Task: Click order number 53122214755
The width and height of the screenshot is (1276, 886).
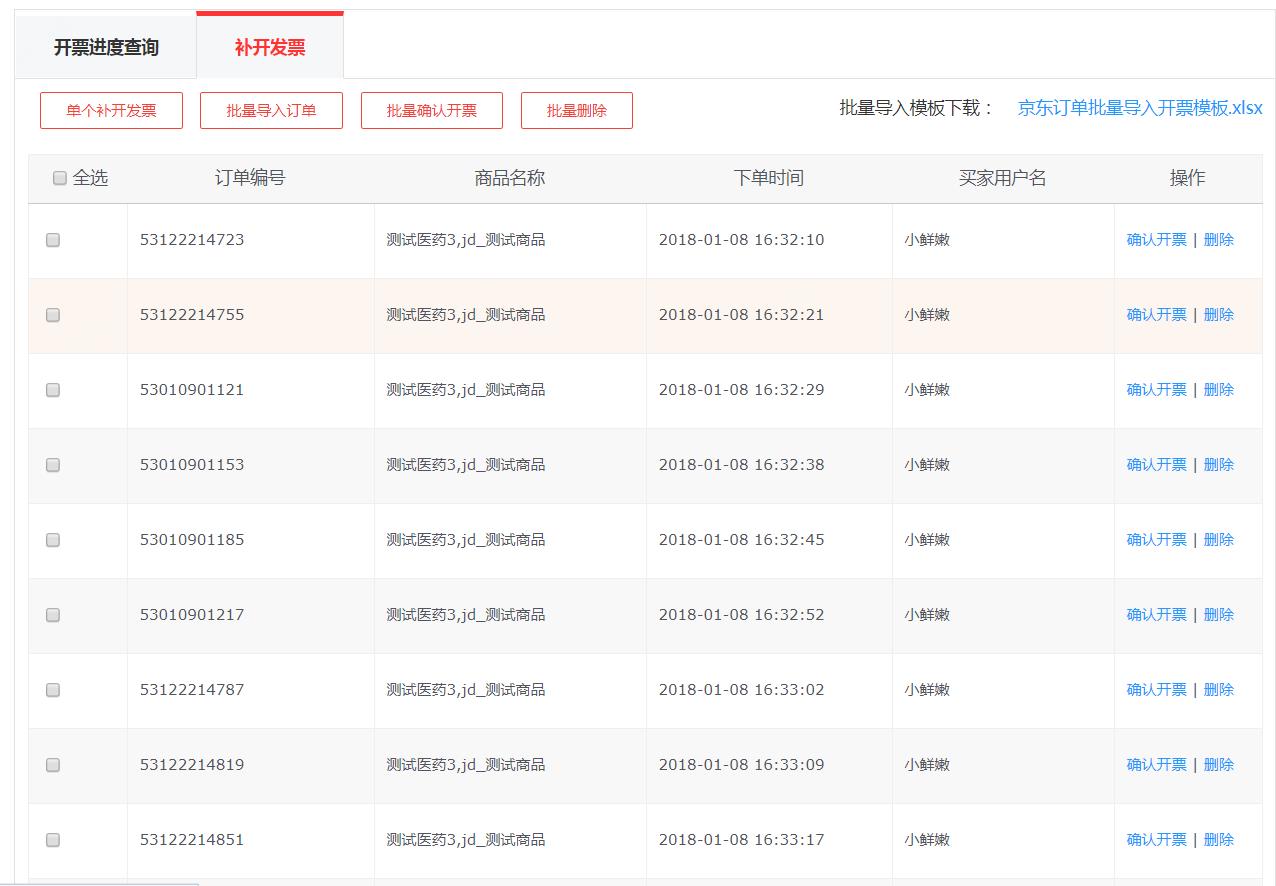Action: 192,315
